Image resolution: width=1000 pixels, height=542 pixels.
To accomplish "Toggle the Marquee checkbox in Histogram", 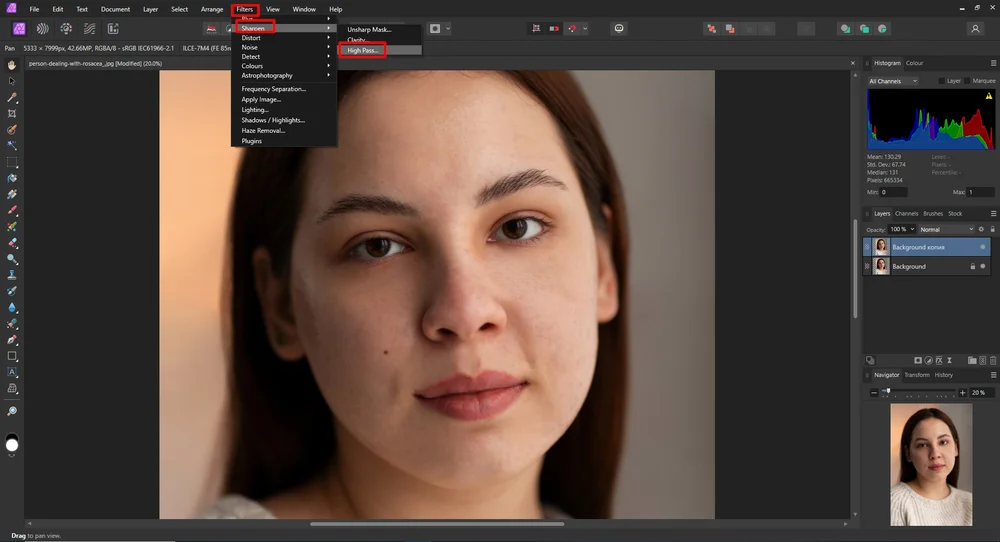I will pos(967,81).
